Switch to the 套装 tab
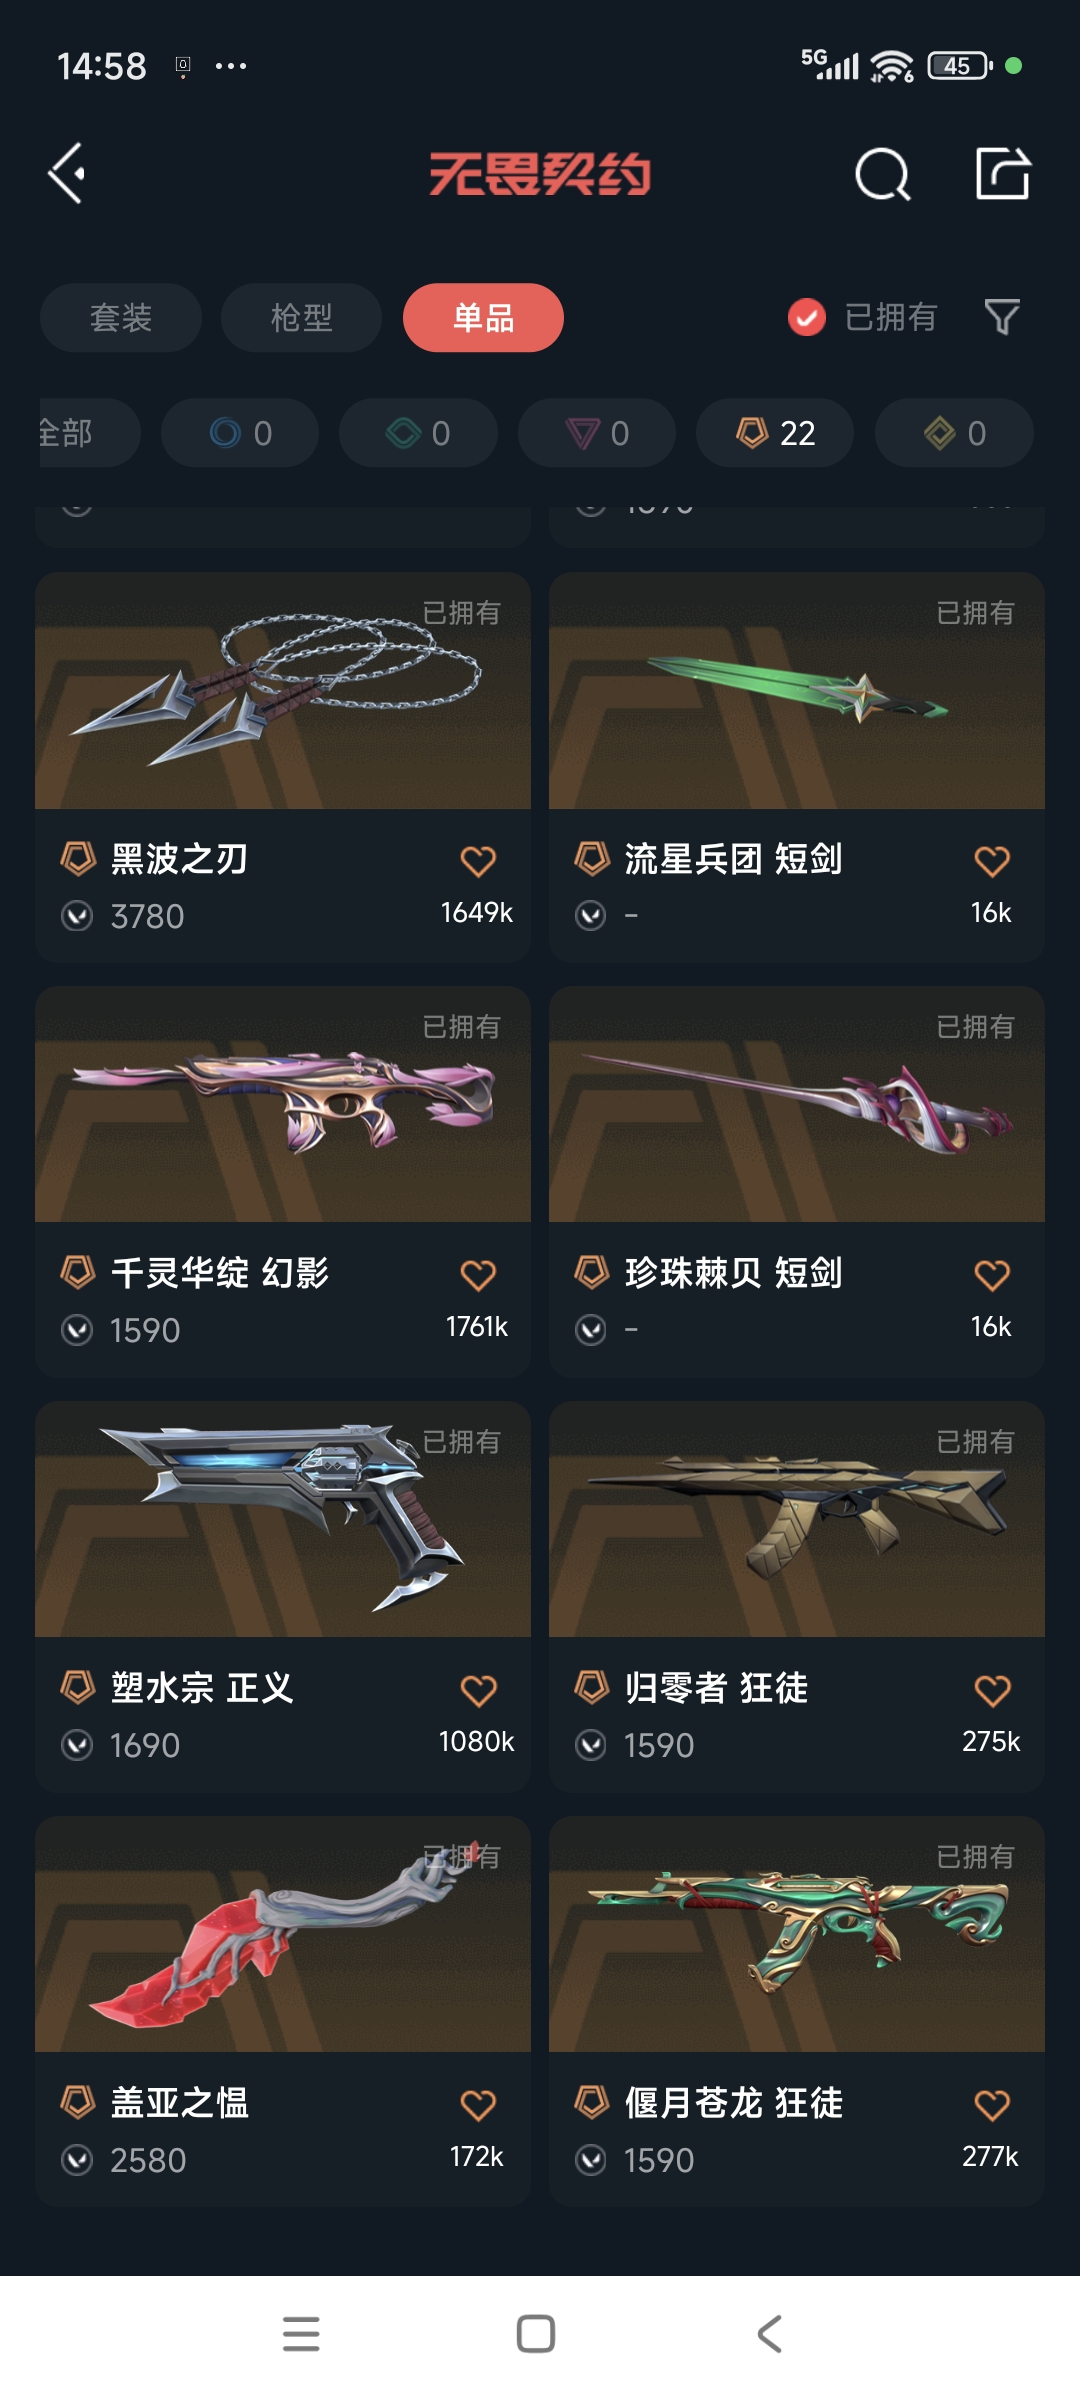Viewport: 1080px width, 2400px height. click(121, 318)
